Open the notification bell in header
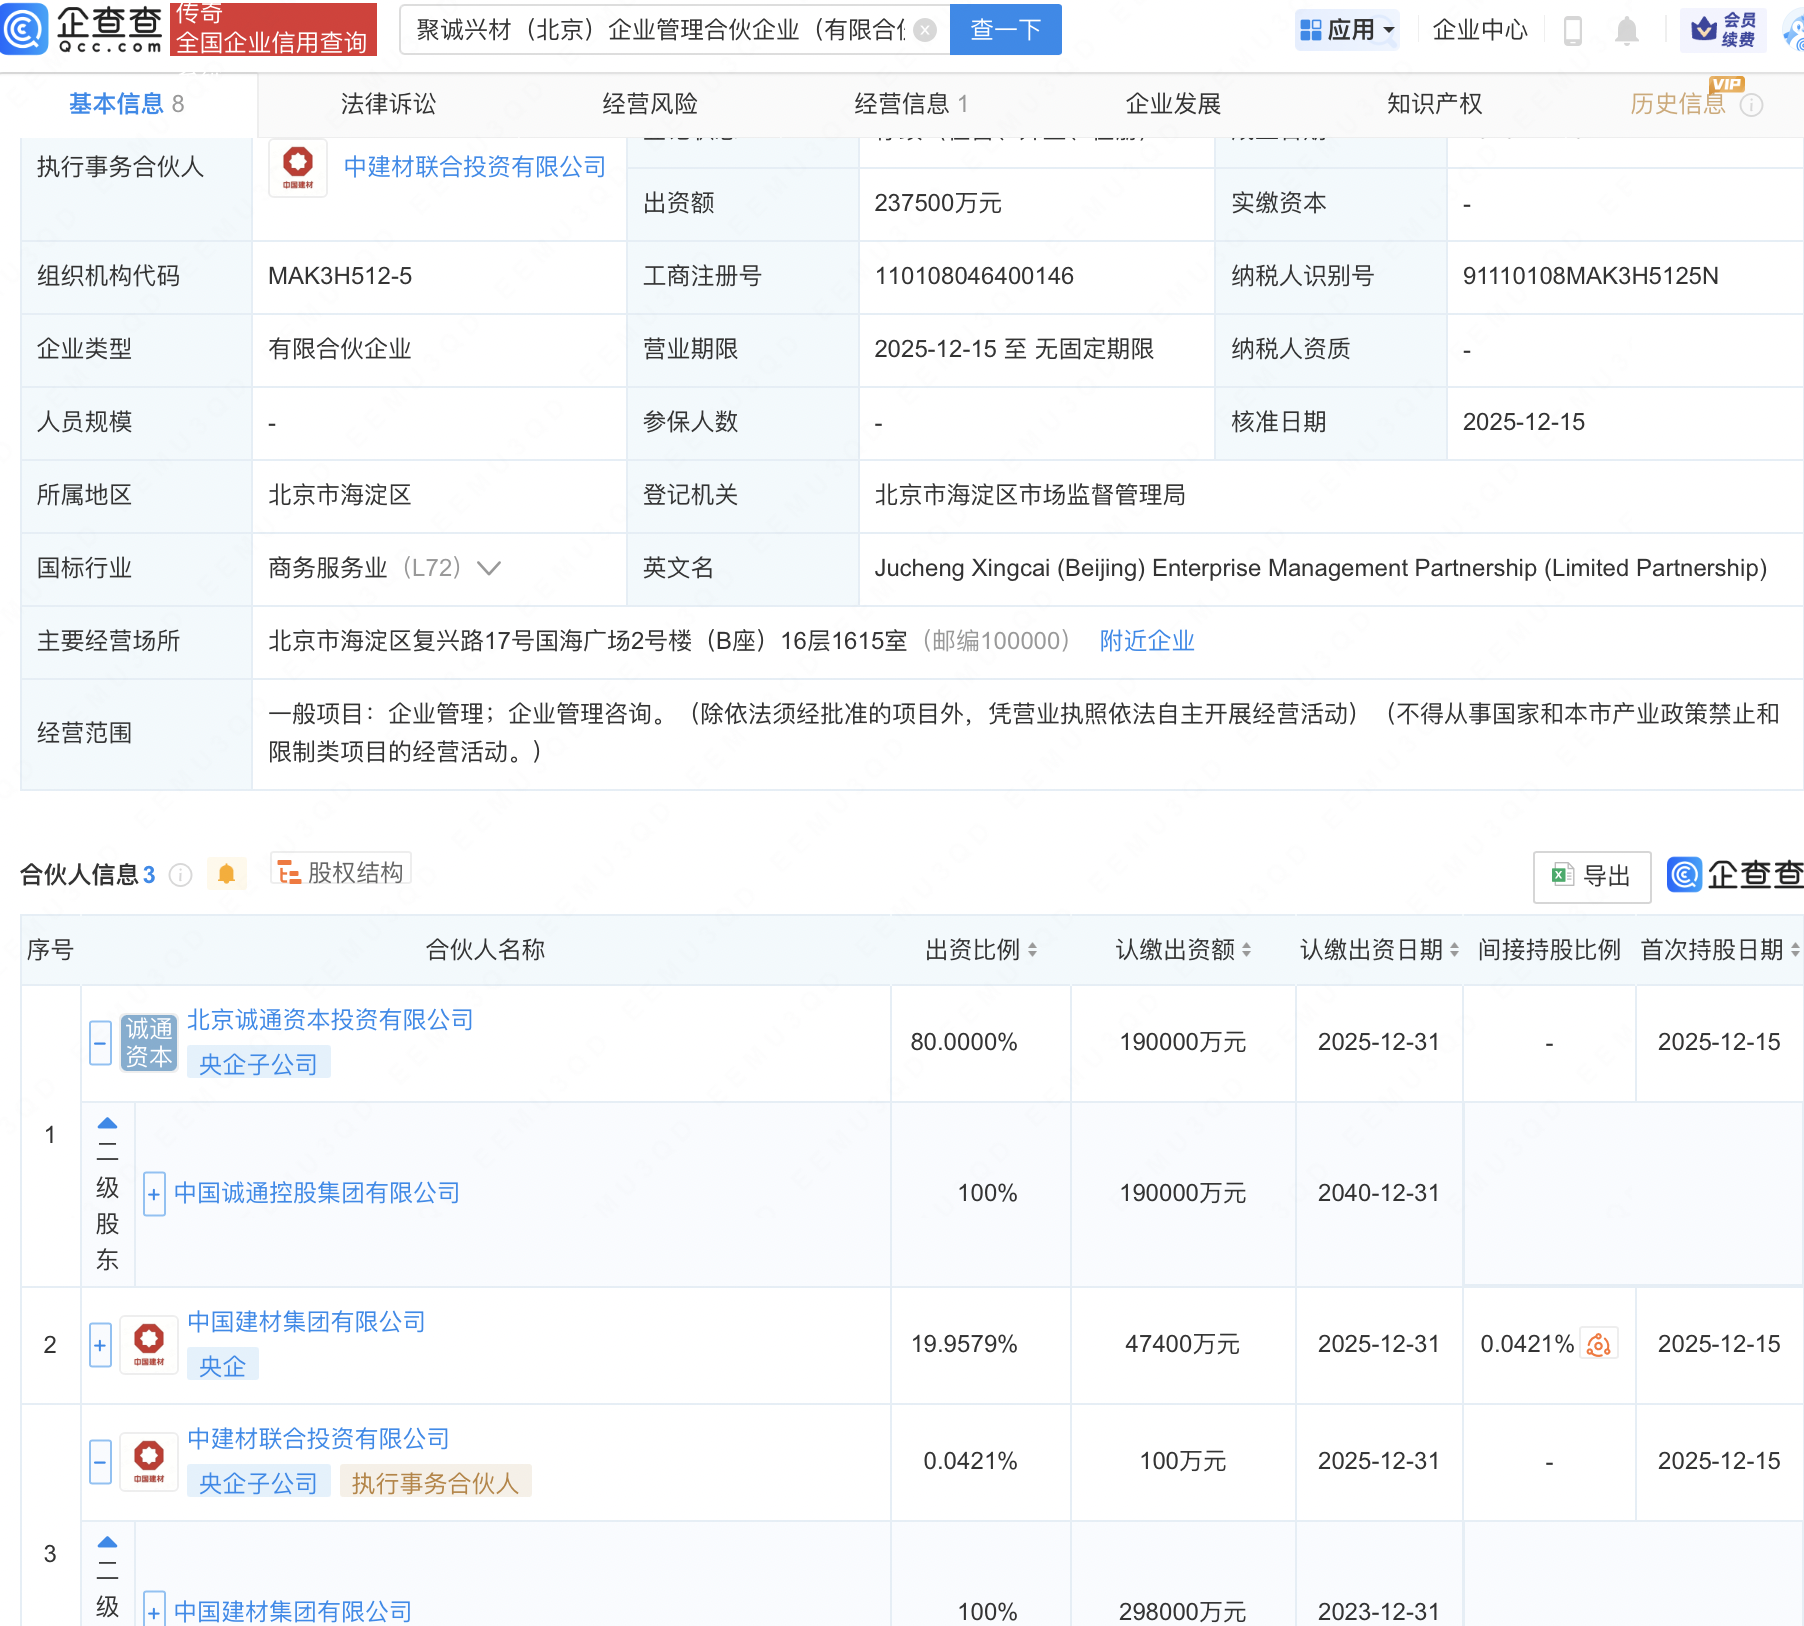 (x=1627, y=31)
